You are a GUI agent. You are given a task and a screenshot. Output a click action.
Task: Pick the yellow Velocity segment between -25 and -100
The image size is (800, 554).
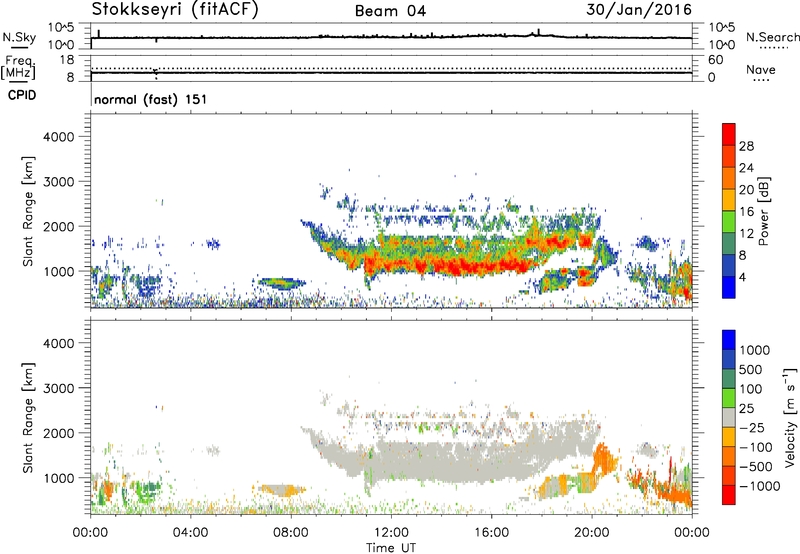(x=729, y=437)
